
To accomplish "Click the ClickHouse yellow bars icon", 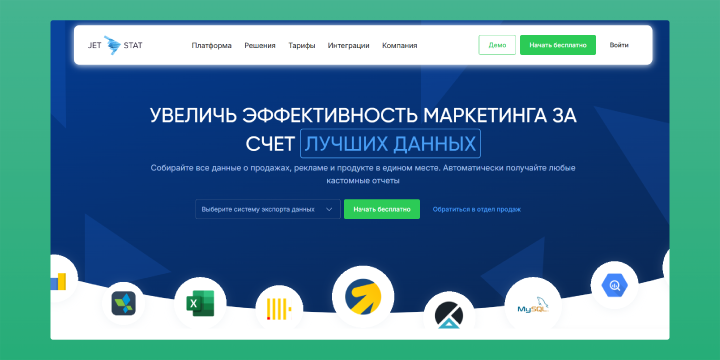I will 279,308.
